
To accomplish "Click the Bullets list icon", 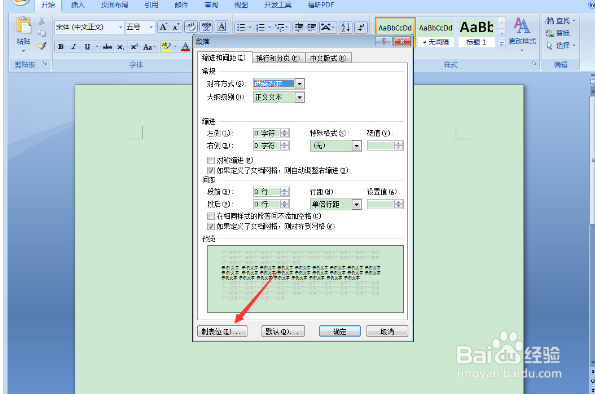I will pos(241,27).
